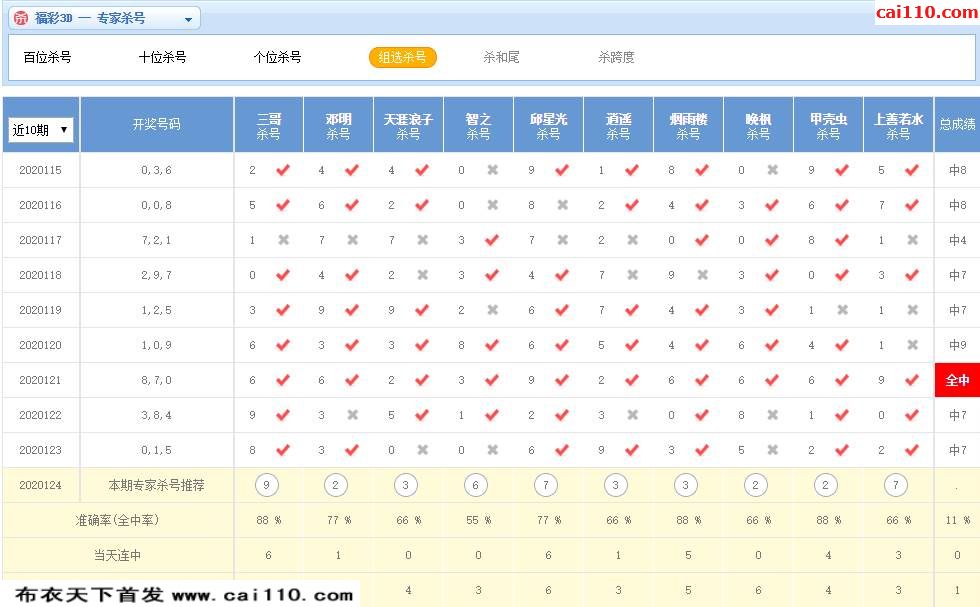Click the period number 2020119

click(x=41, y=310)
